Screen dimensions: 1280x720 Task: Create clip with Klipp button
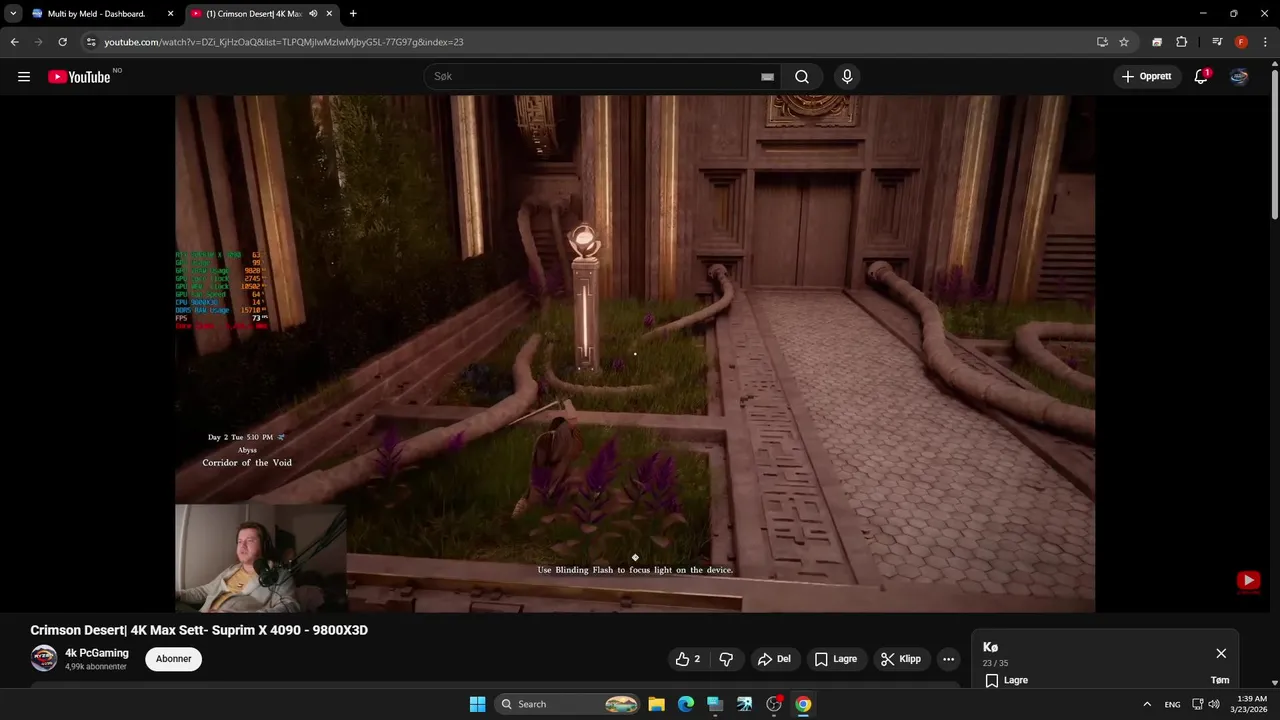[x=901, y=659]
